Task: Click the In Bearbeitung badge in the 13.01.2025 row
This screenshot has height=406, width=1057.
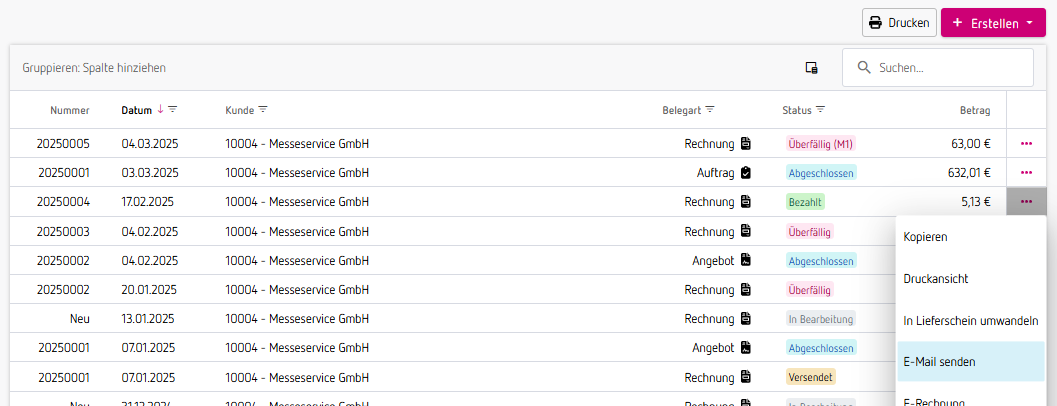Action: click(820, 318)
